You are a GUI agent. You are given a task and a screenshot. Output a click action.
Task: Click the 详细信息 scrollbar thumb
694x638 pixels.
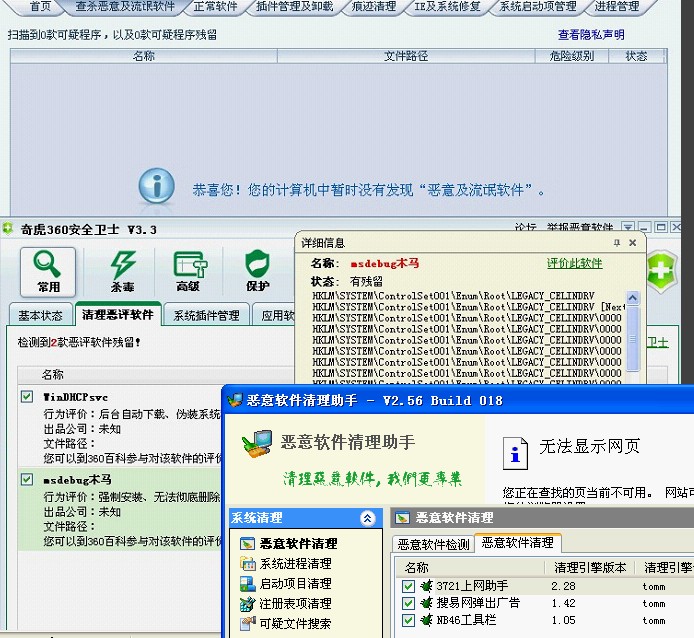point(632,339)
